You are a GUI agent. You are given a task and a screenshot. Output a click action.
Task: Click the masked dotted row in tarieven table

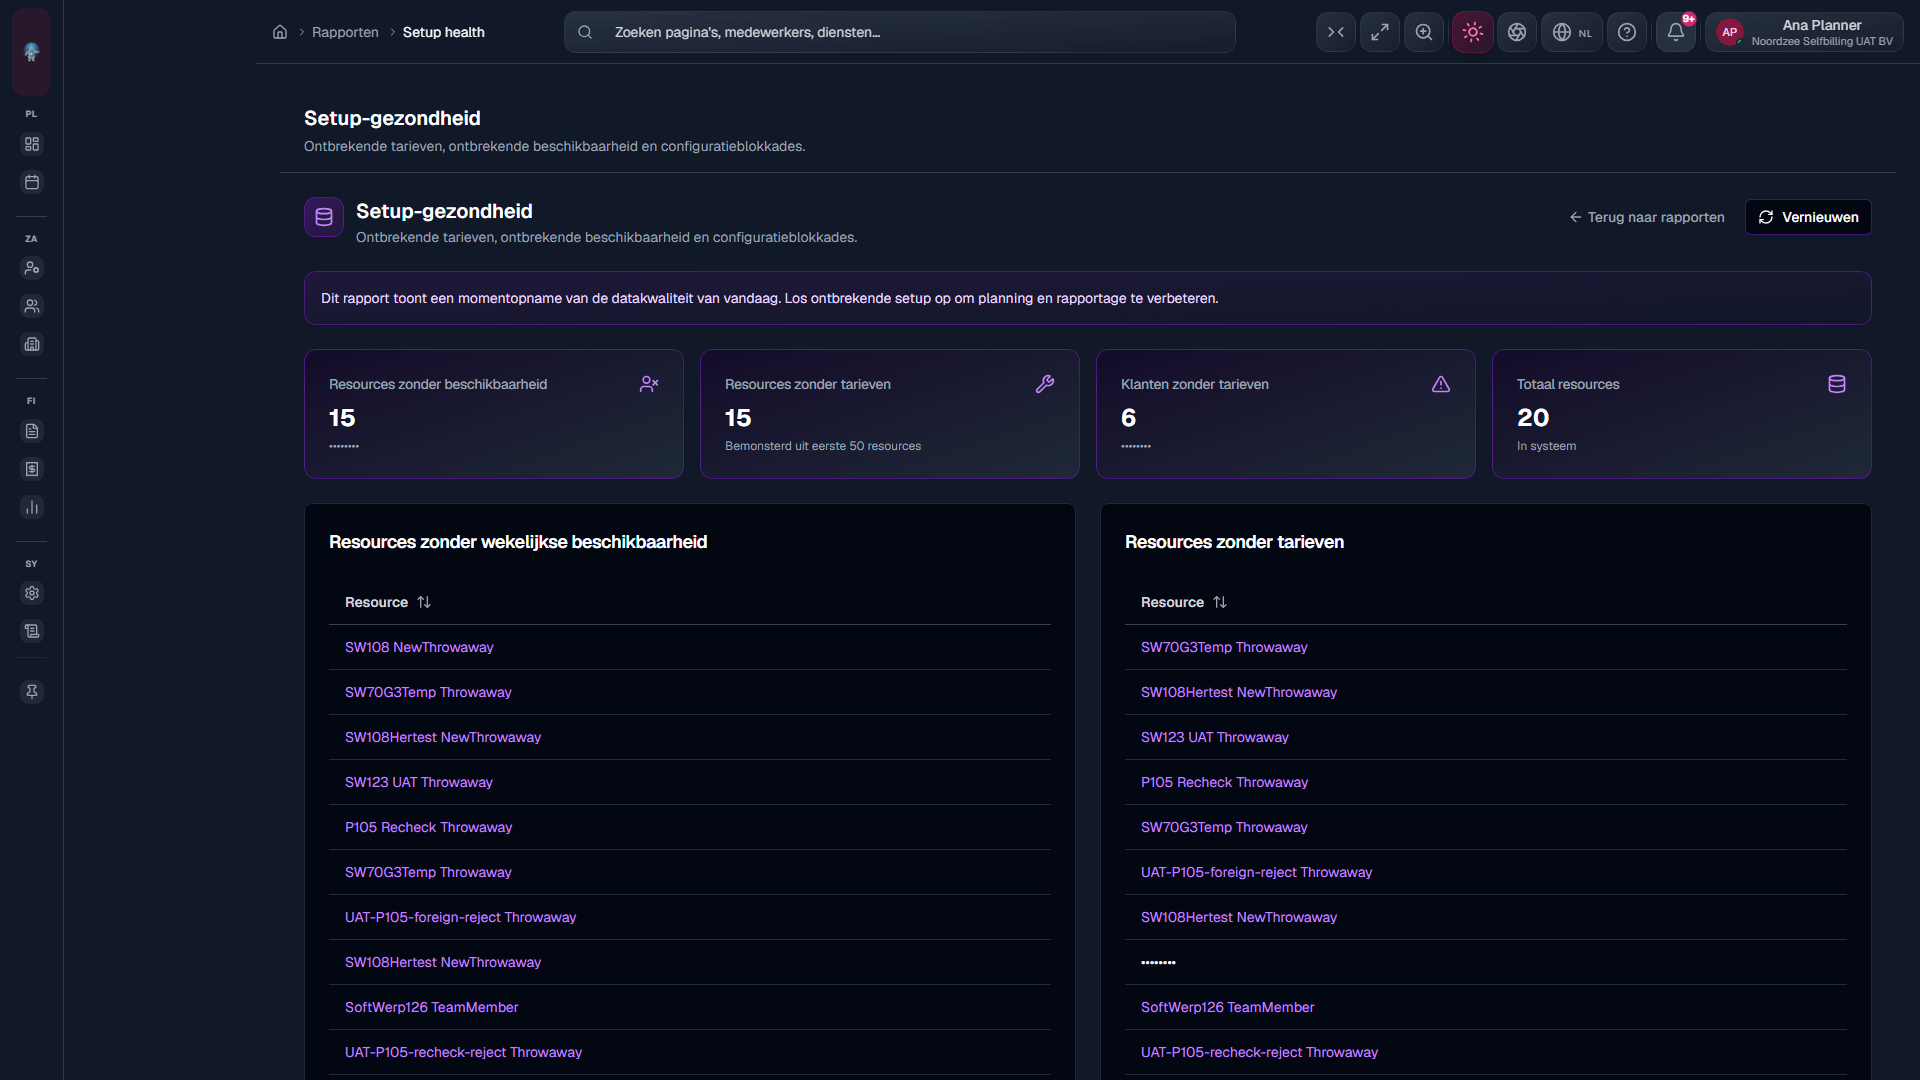coord(1486,962)
